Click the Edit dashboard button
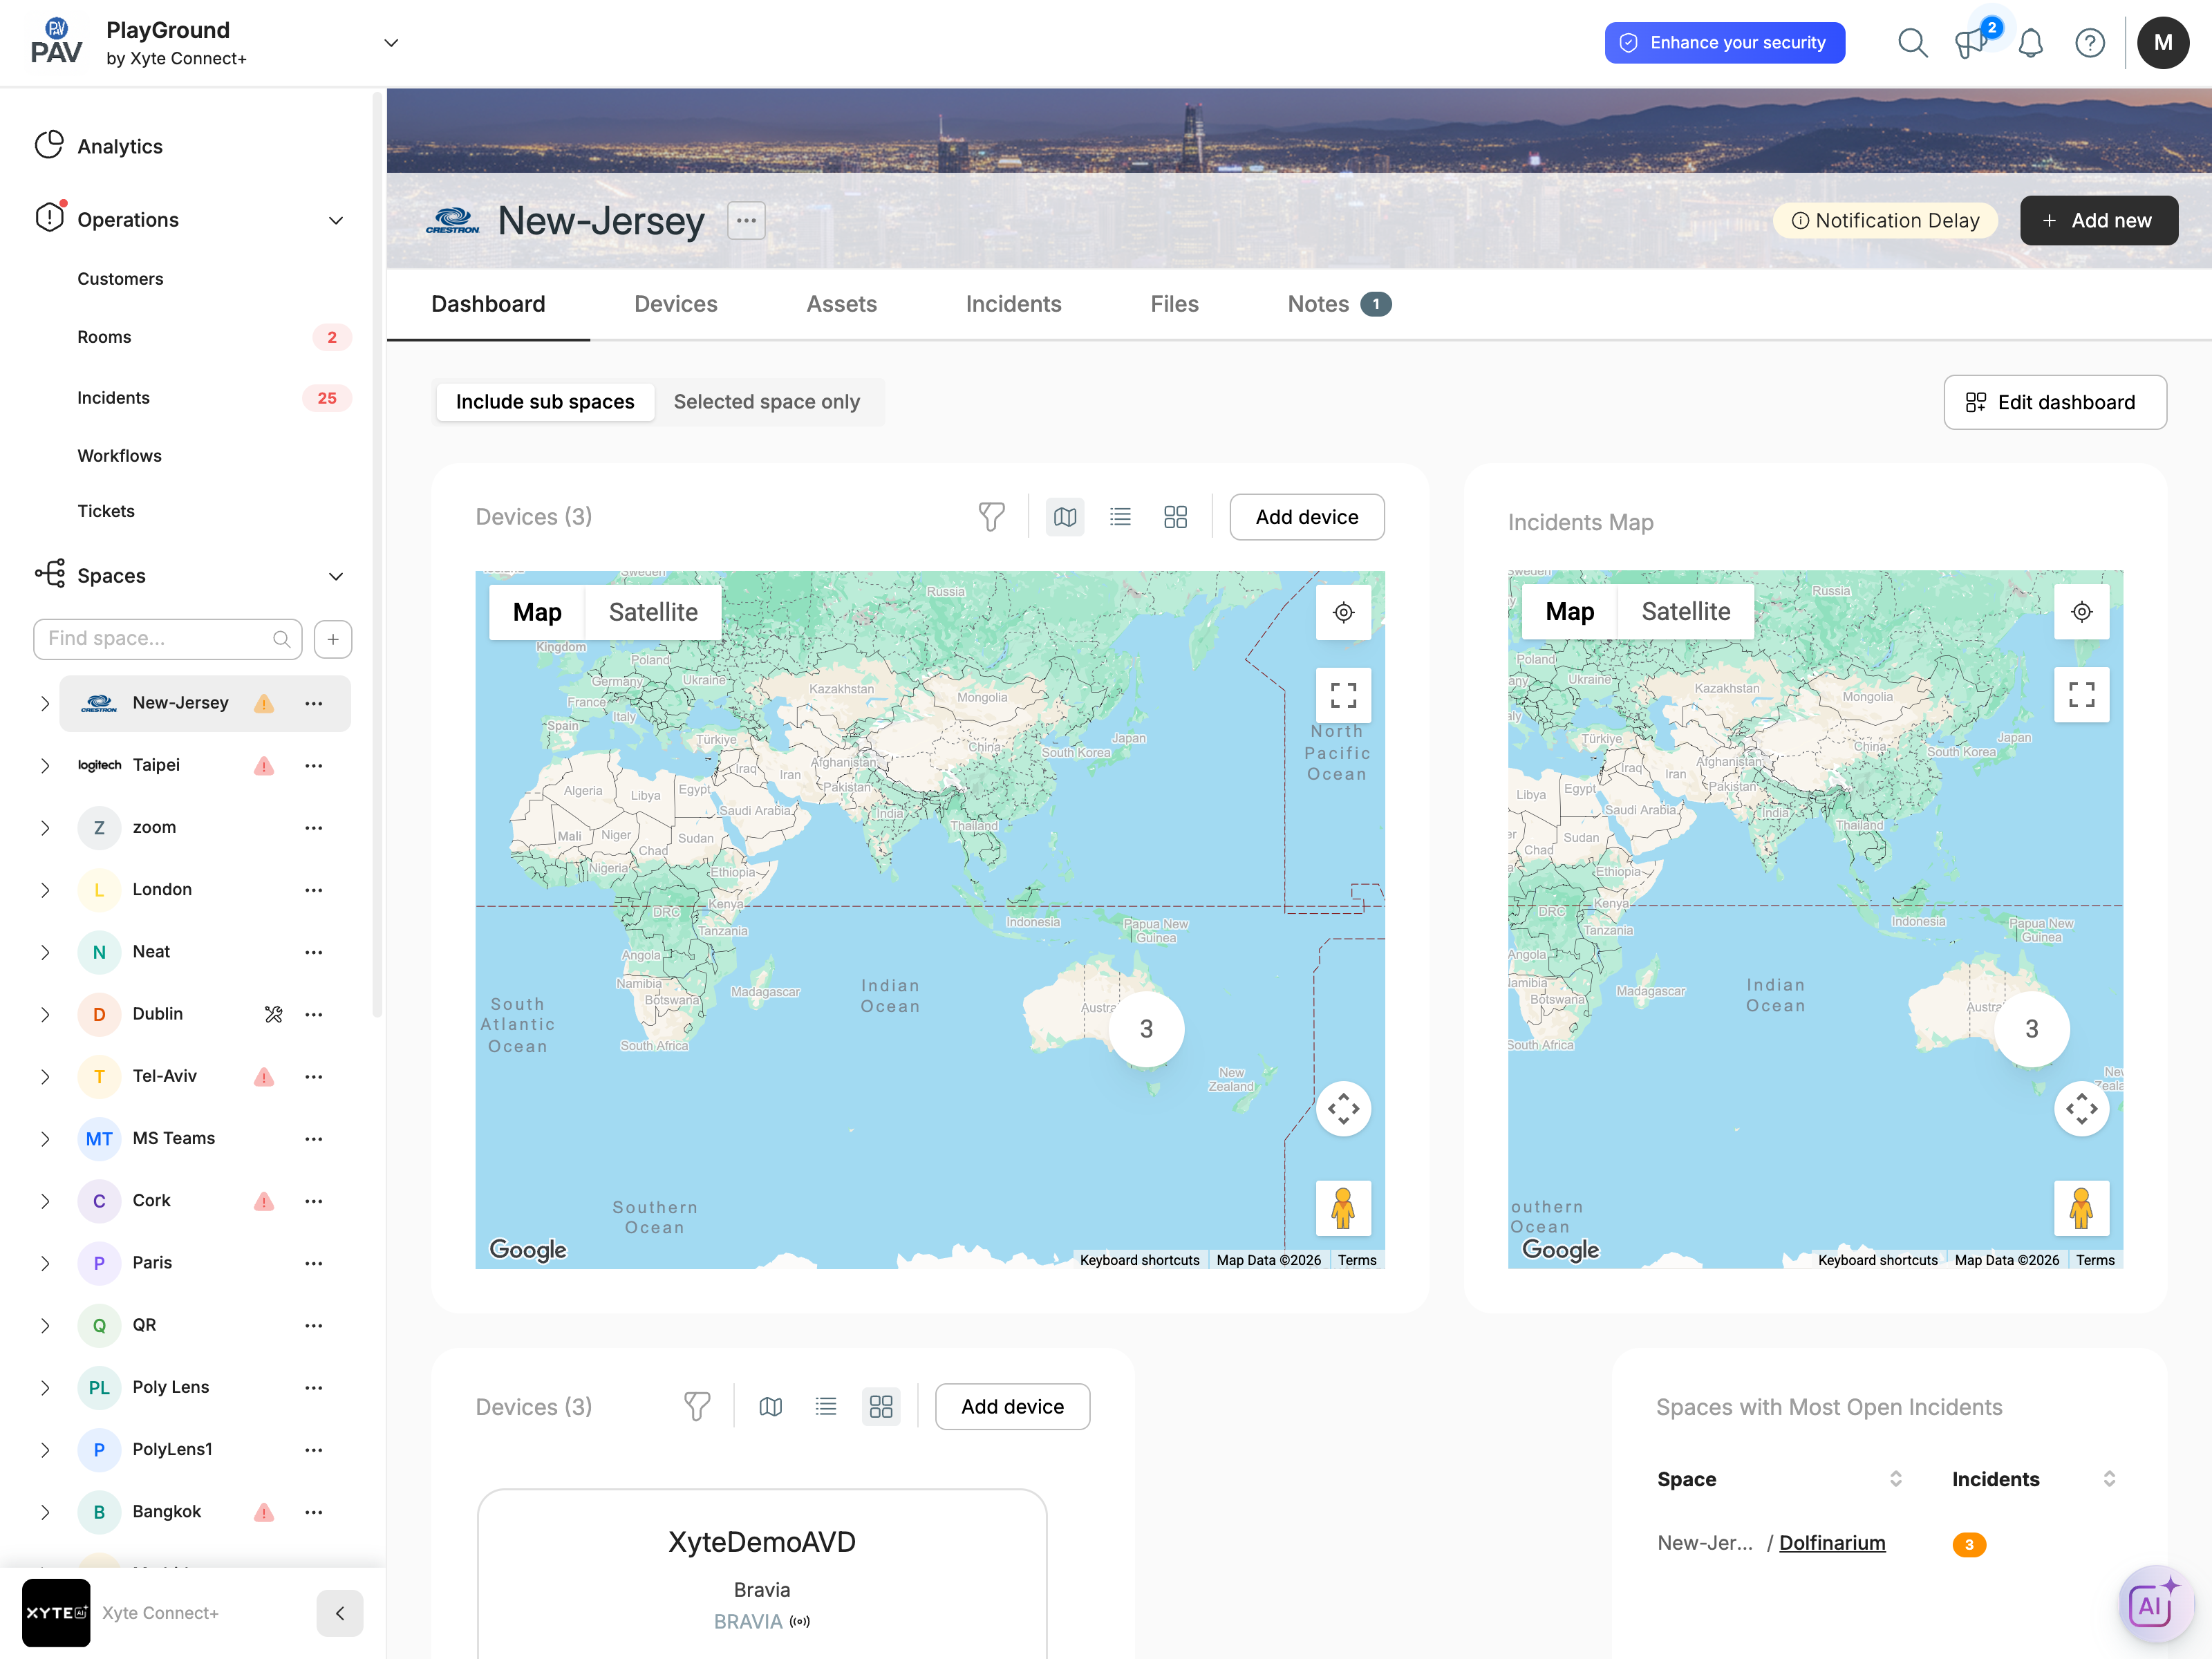2212x1659 pixels. [x=2054, y=402]
